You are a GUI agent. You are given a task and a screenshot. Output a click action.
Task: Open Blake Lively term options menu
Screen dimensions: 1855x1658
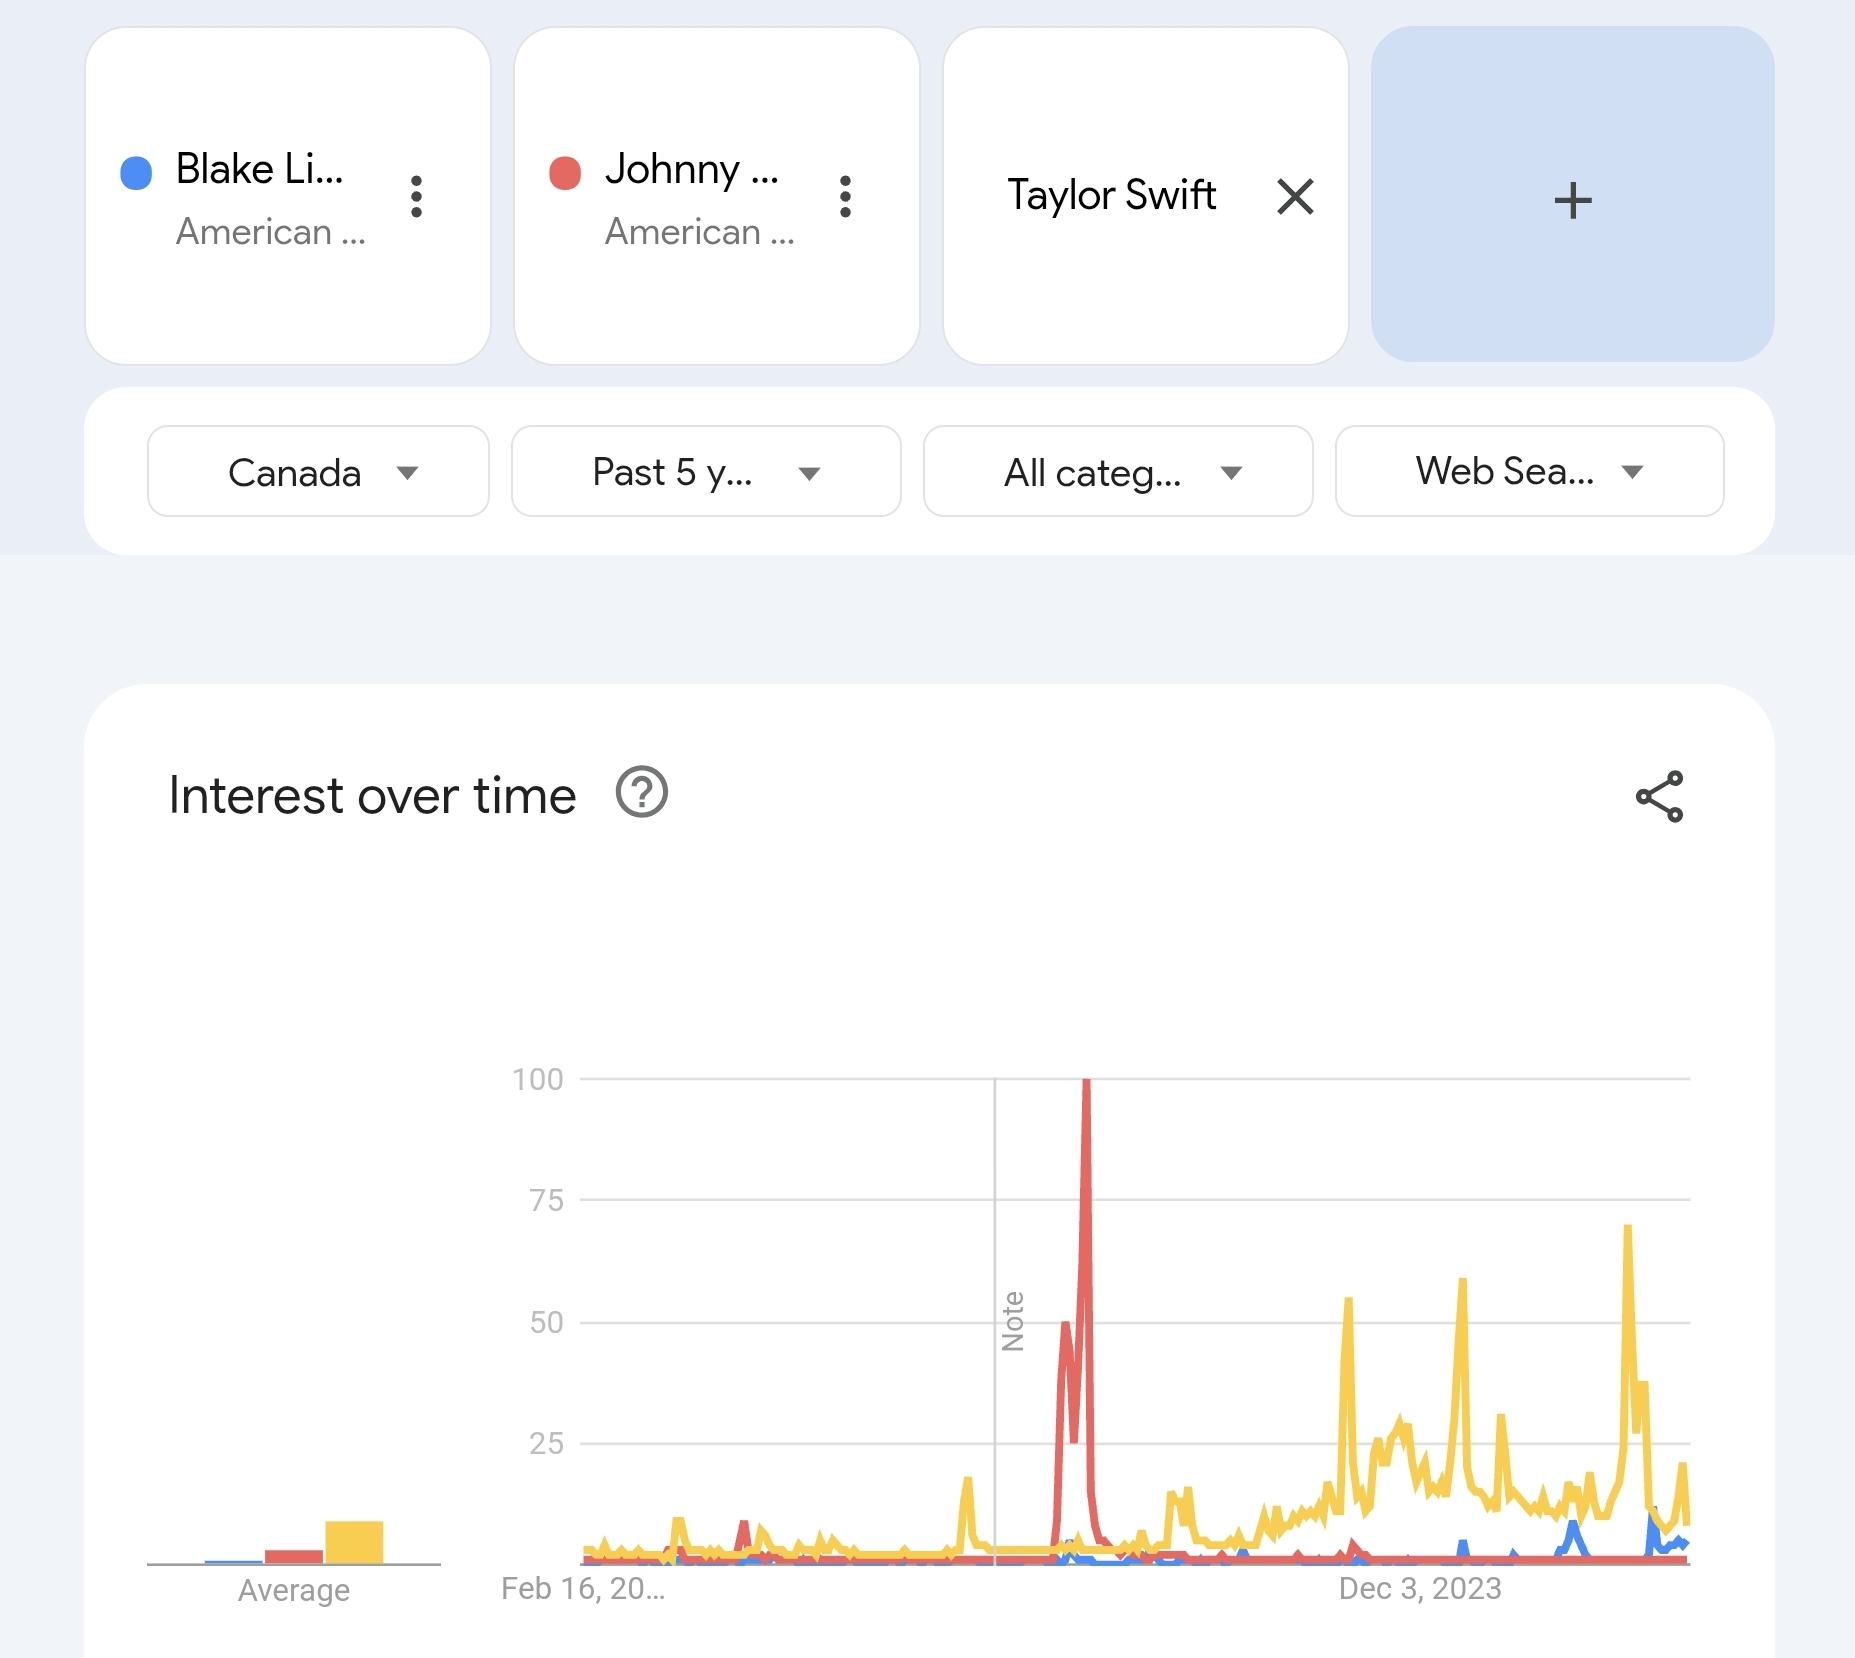pos(416,197)
